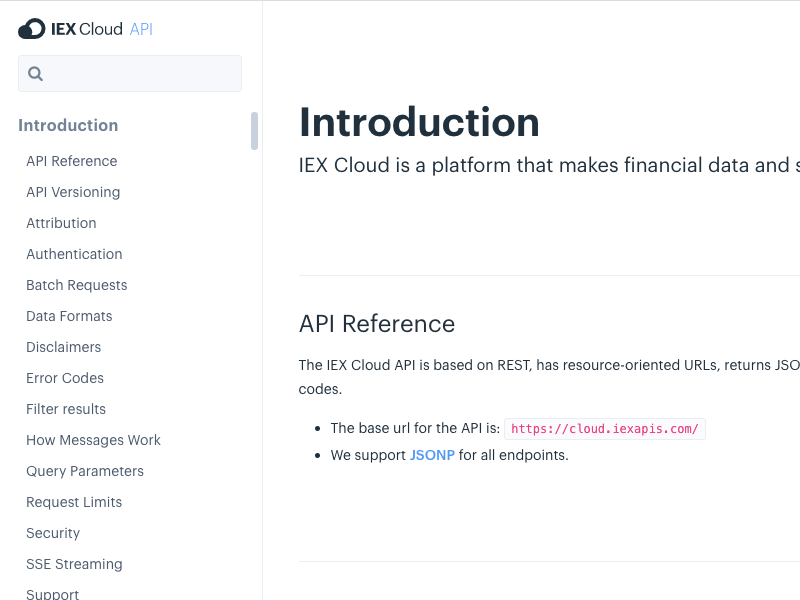The image size is (800, 600).
Task: Click the IEX Cloud logo icon
Action: pos(32,29)
